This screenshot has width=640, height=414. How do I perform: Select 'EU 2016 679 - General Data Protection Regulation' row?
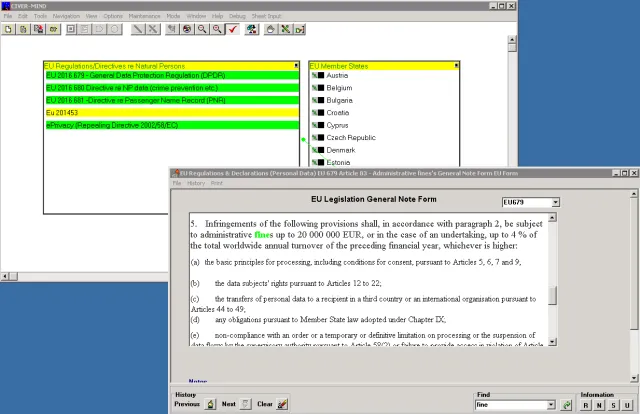pyautogui.click(x=172, y=76)
